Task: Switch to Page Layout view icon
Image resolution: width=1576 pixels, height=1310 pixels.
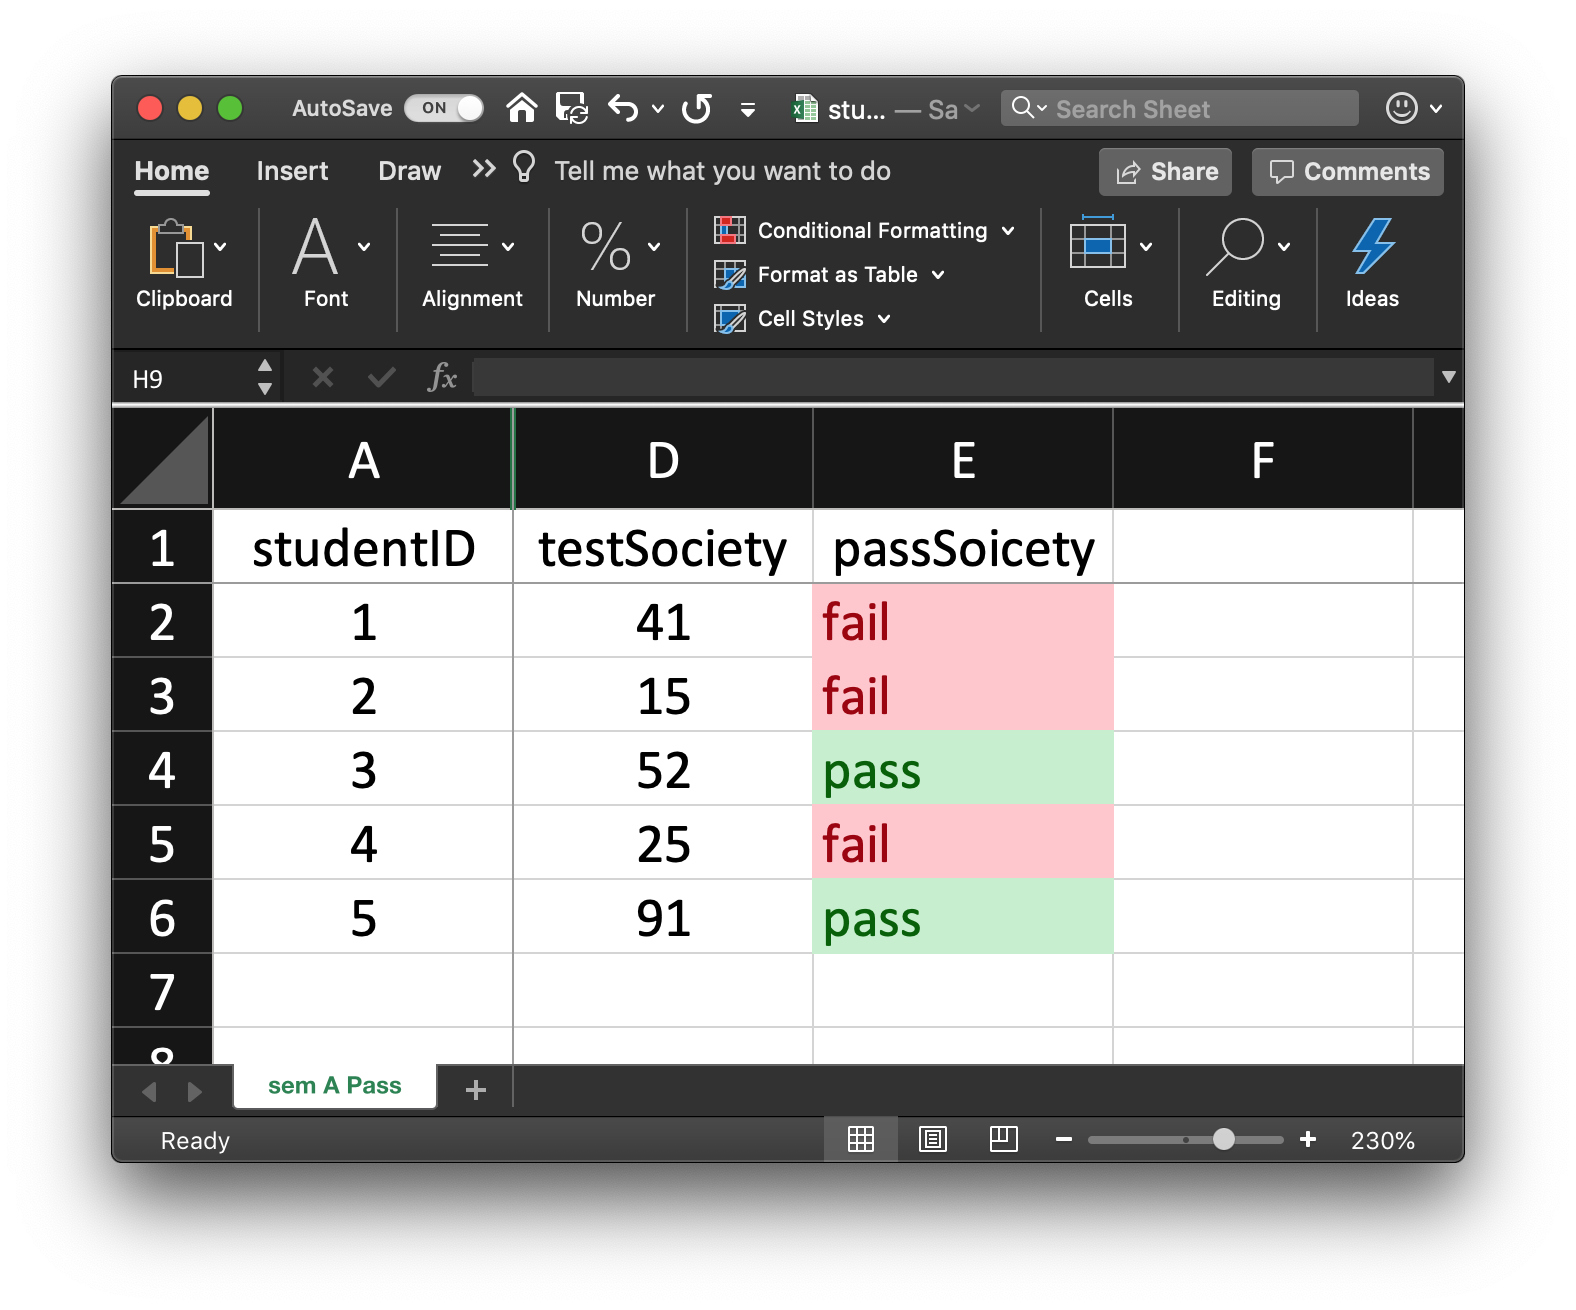Action: click(933, 1139)
